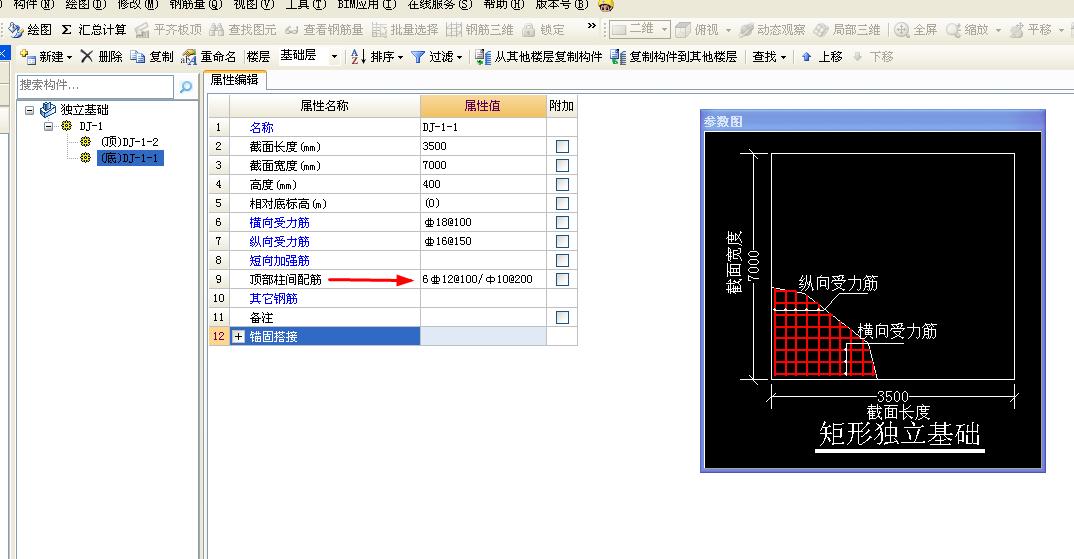
Task: Click 重命名 rename icon
Action: click(188, 57)
